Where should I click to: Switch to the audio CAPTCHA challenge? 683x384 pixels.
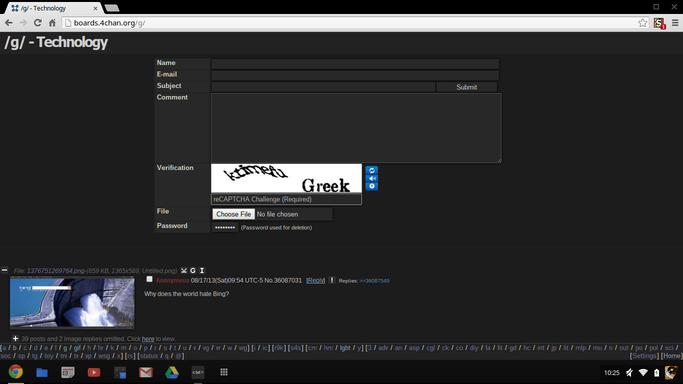(x=372, y=179)
